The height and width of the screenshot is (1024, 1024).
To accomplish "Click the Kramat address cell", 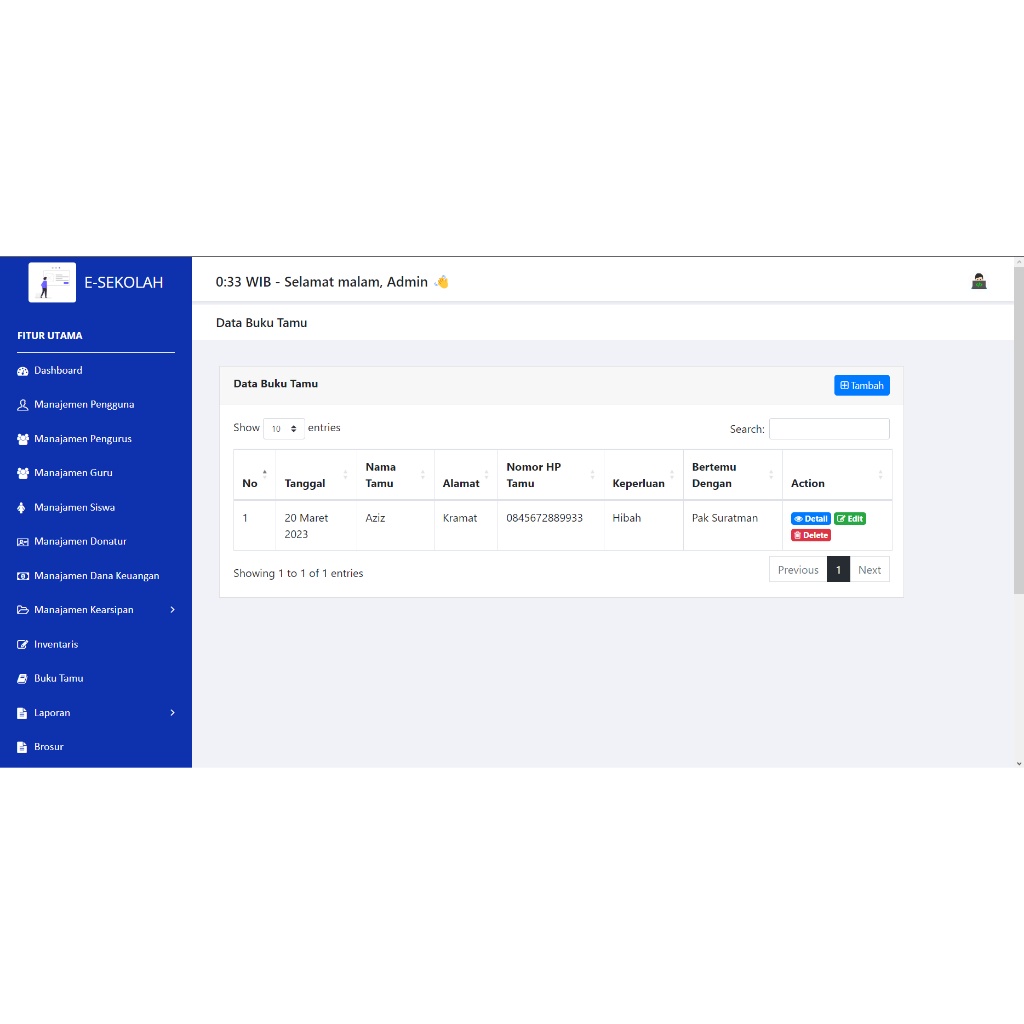I will 466,526.
